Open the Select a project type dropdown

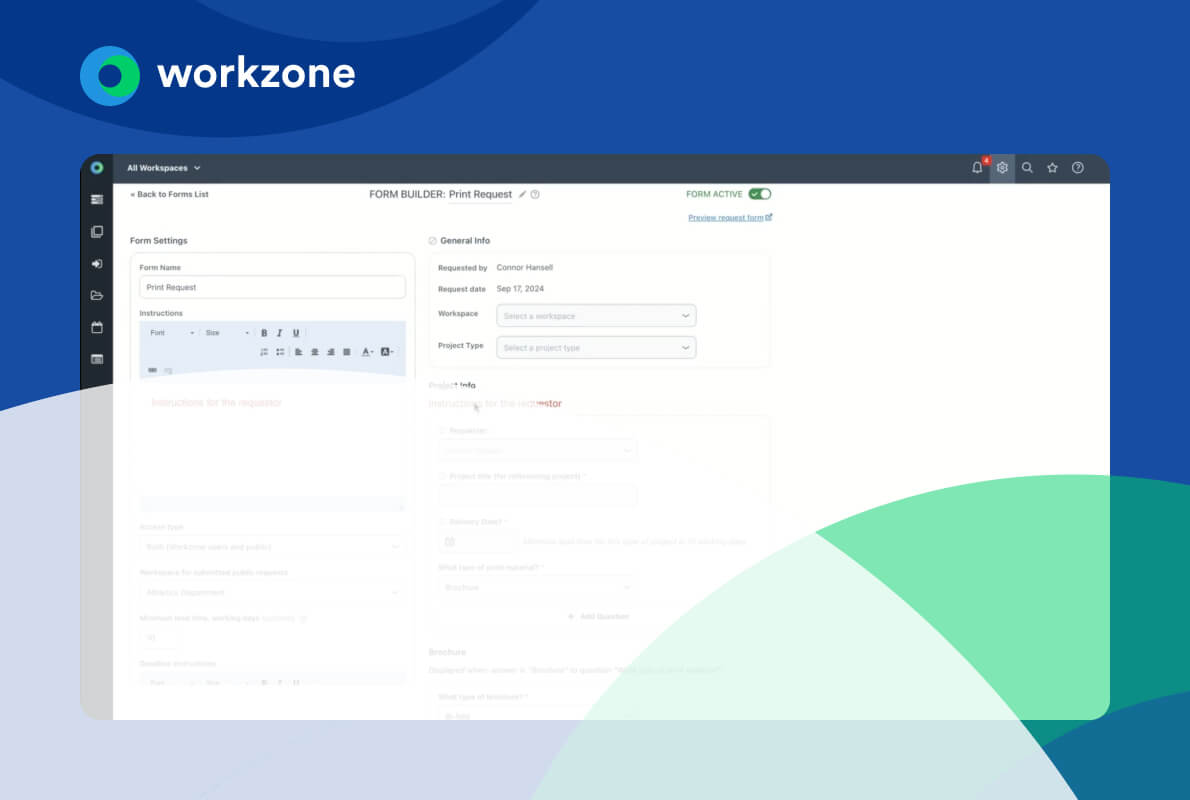click(596, 347)
